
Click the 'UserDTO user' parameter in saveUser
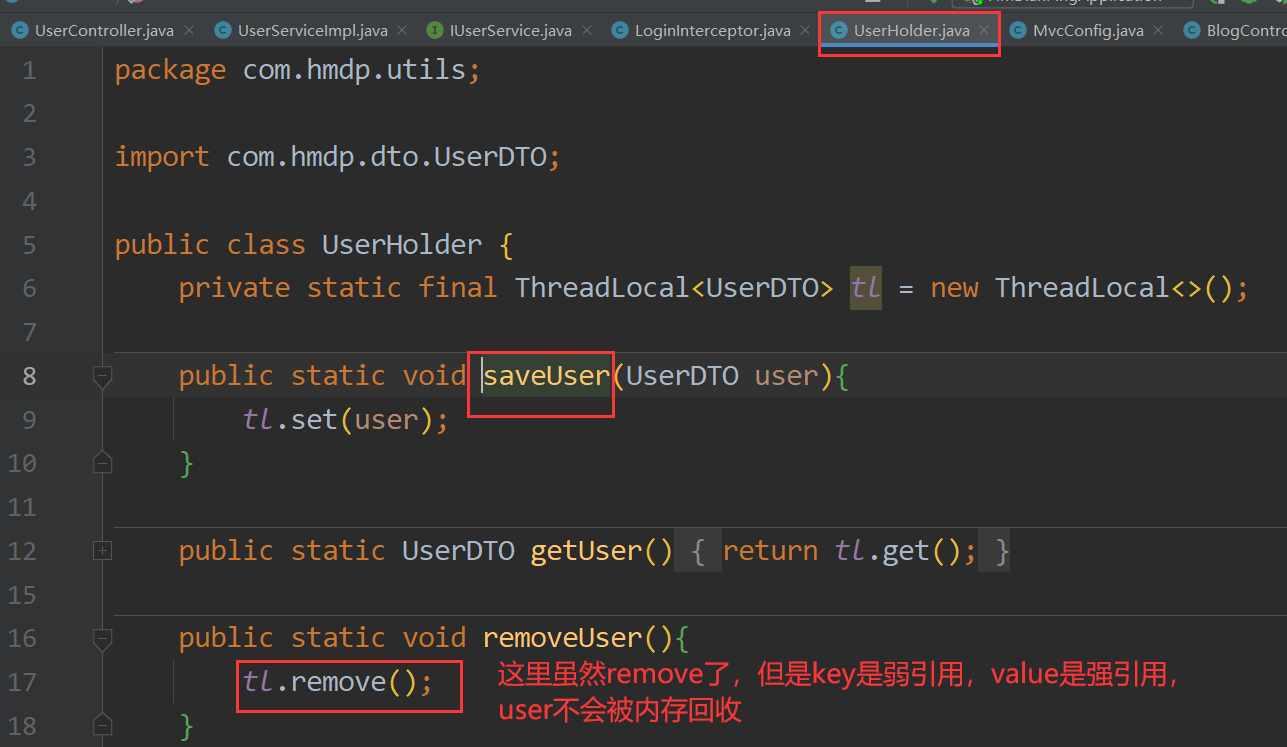[722, 376]
